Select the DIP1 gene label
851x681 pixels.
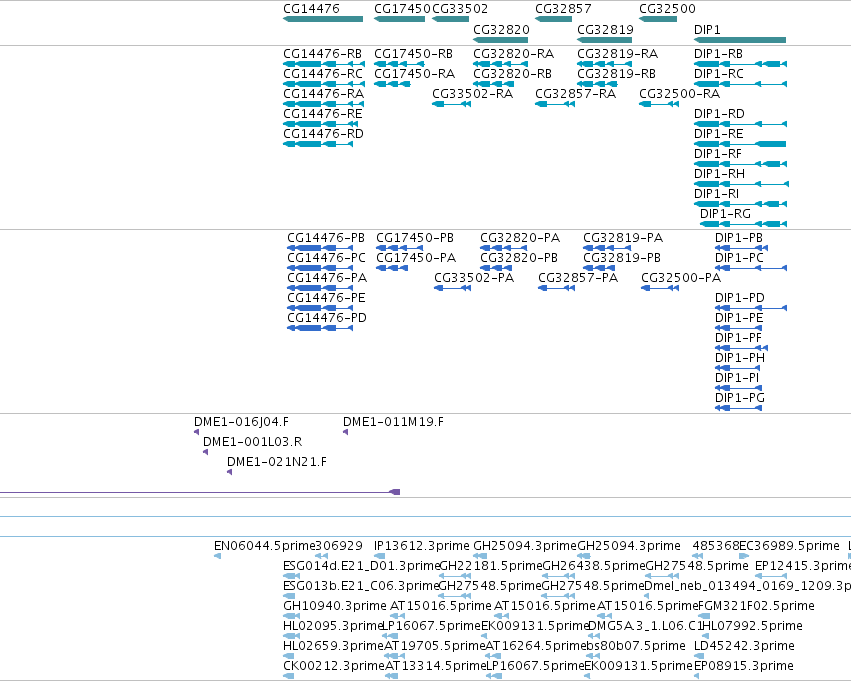(707, 29)
